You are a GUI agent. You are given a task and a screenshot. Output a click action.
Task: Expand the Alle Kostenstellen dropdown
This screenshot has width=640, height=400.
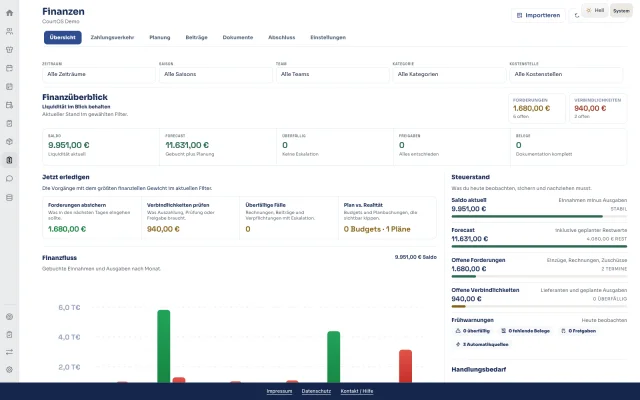(566, 75)
